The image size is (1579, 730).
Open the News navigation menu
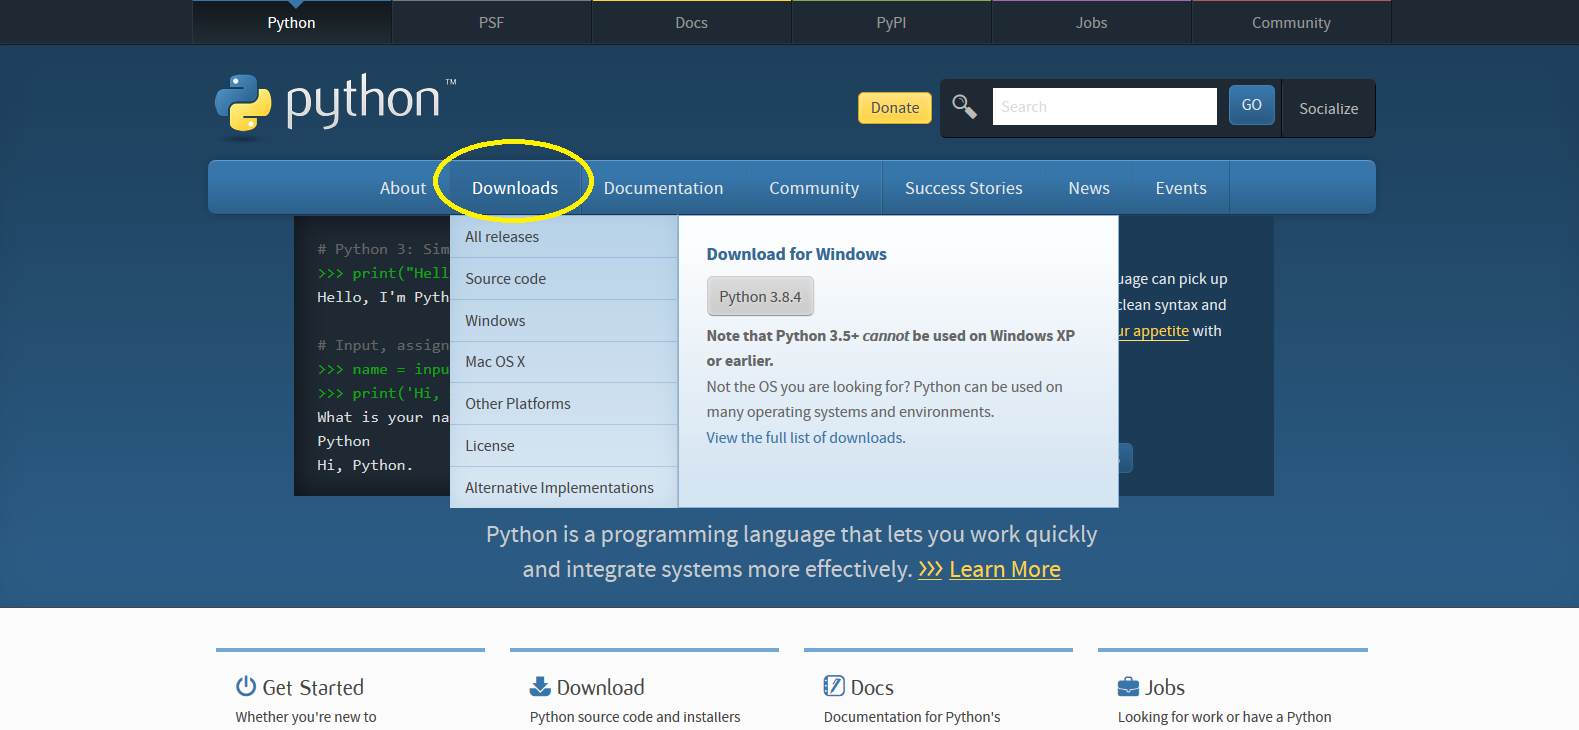1088,188
